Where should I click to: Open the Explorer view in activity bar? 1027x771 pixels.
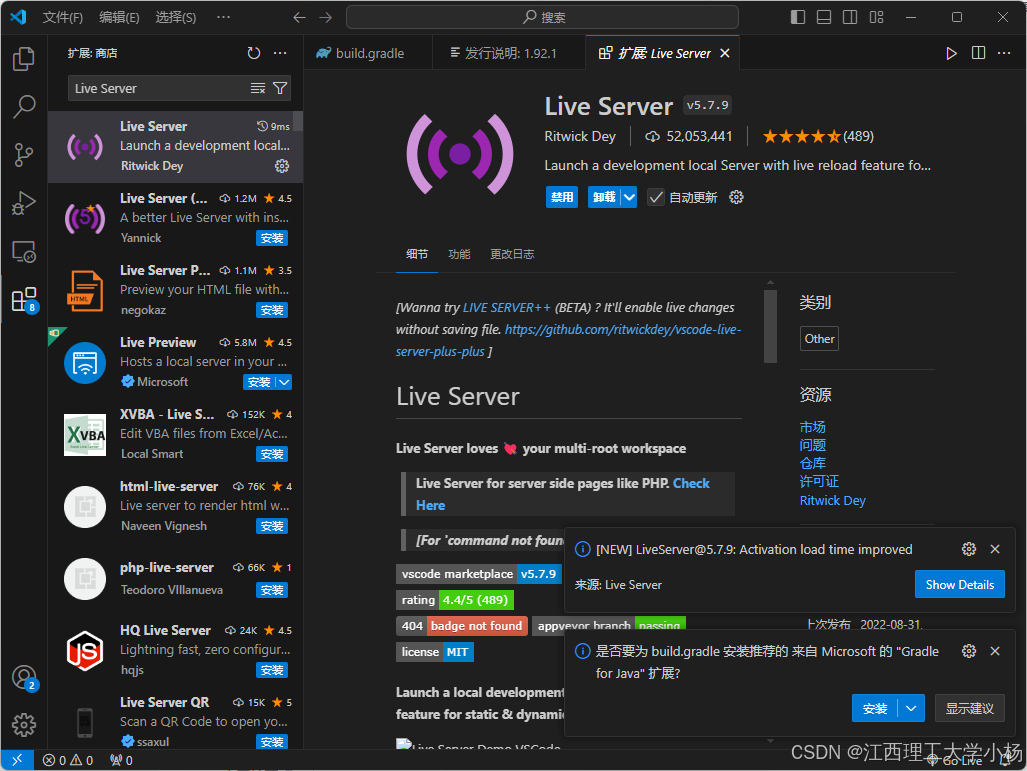point(24,59)
